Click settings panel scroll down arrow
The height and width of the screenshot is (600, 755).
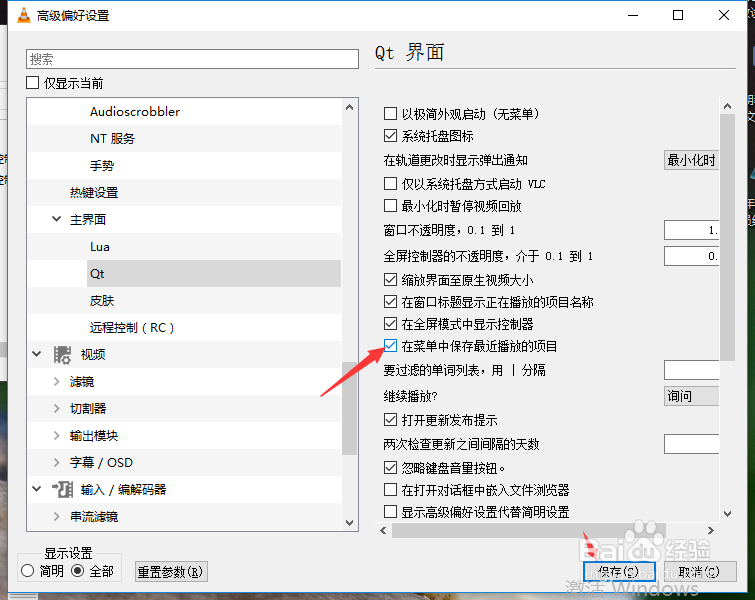728,514
